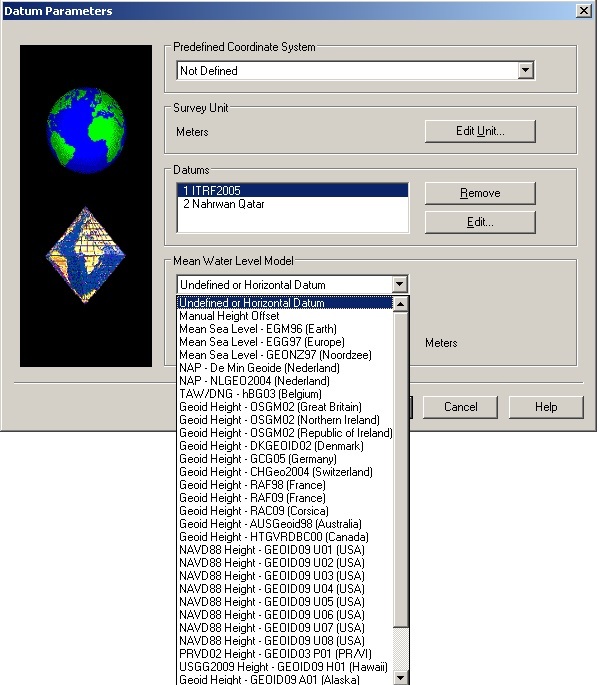Click the list scrollbar down arrow
Image resolution: width=599 pixels, height=685 pixels.
(x=401, y=678)
